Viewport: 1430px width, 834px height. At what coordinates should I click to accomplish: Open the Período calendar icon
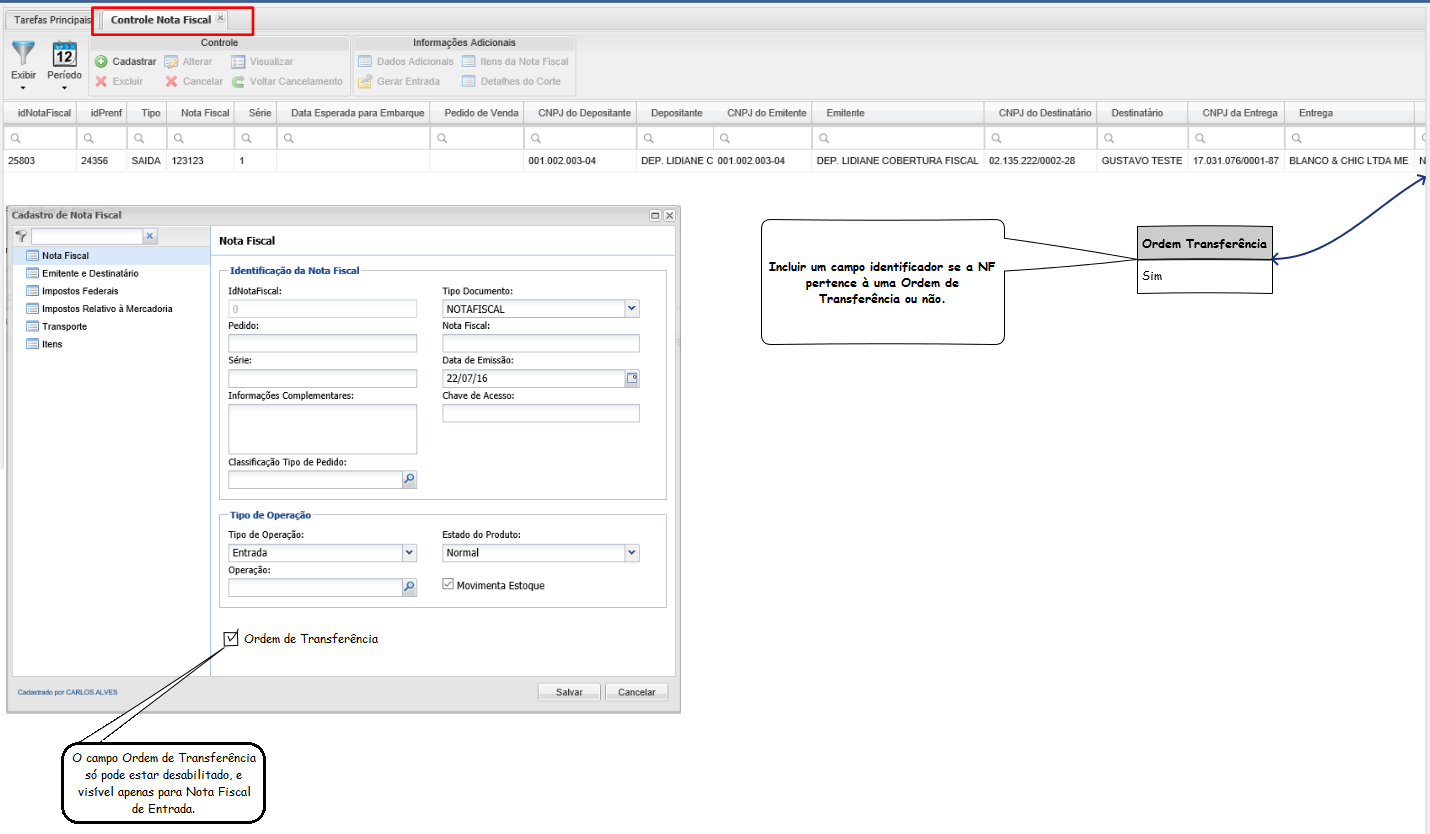[65, 54]
